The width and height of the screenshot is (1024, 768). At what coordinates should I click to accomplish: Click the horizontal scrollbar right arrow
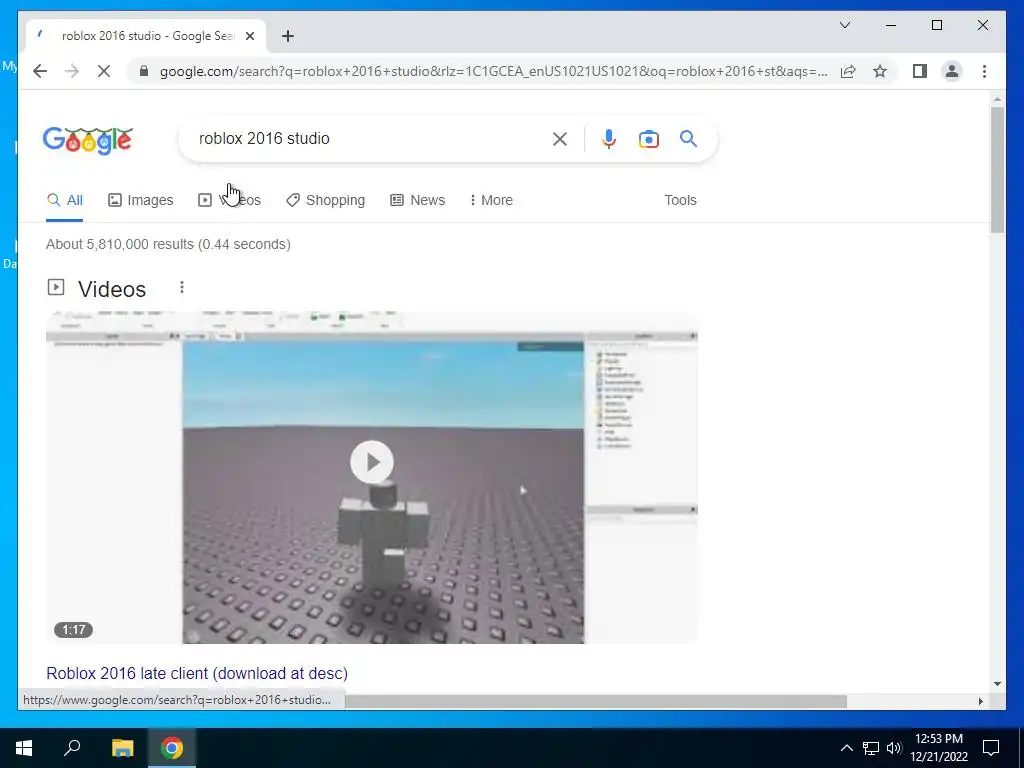coord(980,701)
